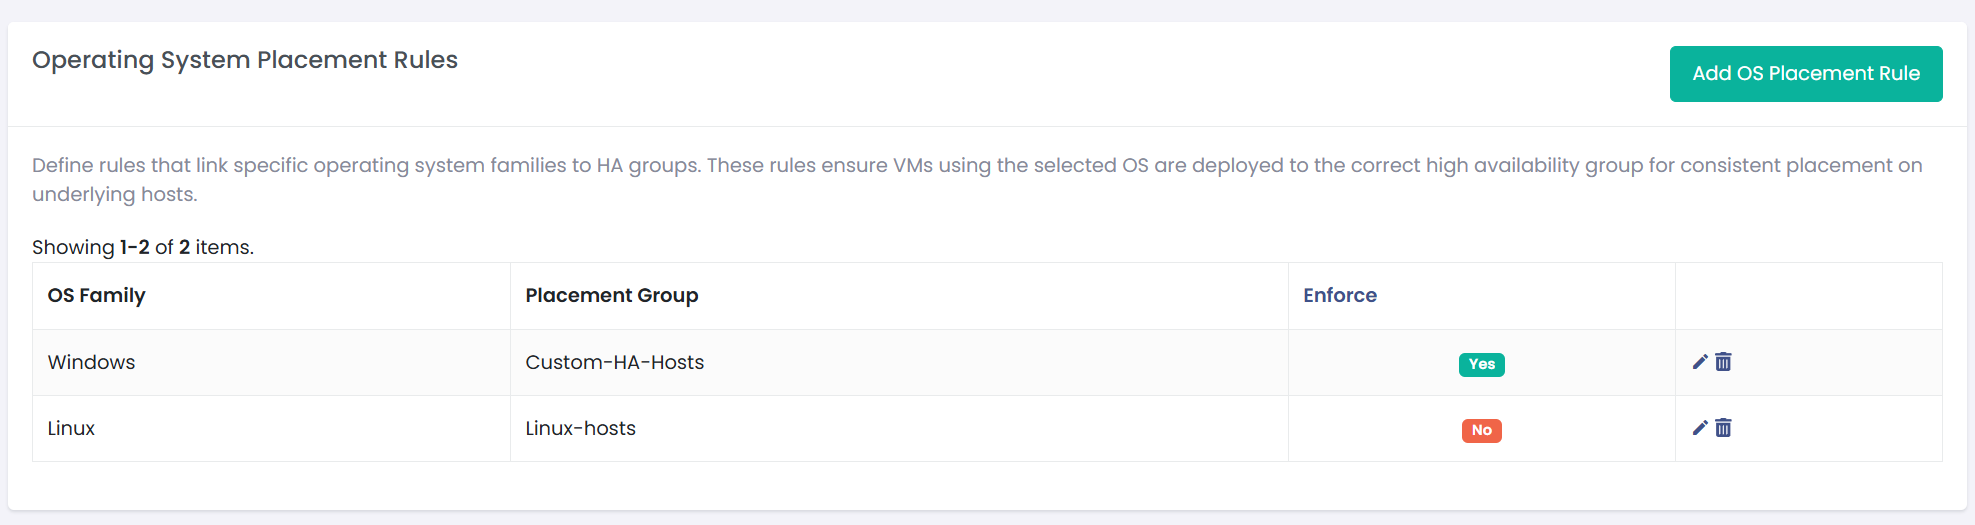Delete the Linux placement rule trash icon
Image resolution: width=1975 pixels, height=525 pixels.
coord(1723,428)
